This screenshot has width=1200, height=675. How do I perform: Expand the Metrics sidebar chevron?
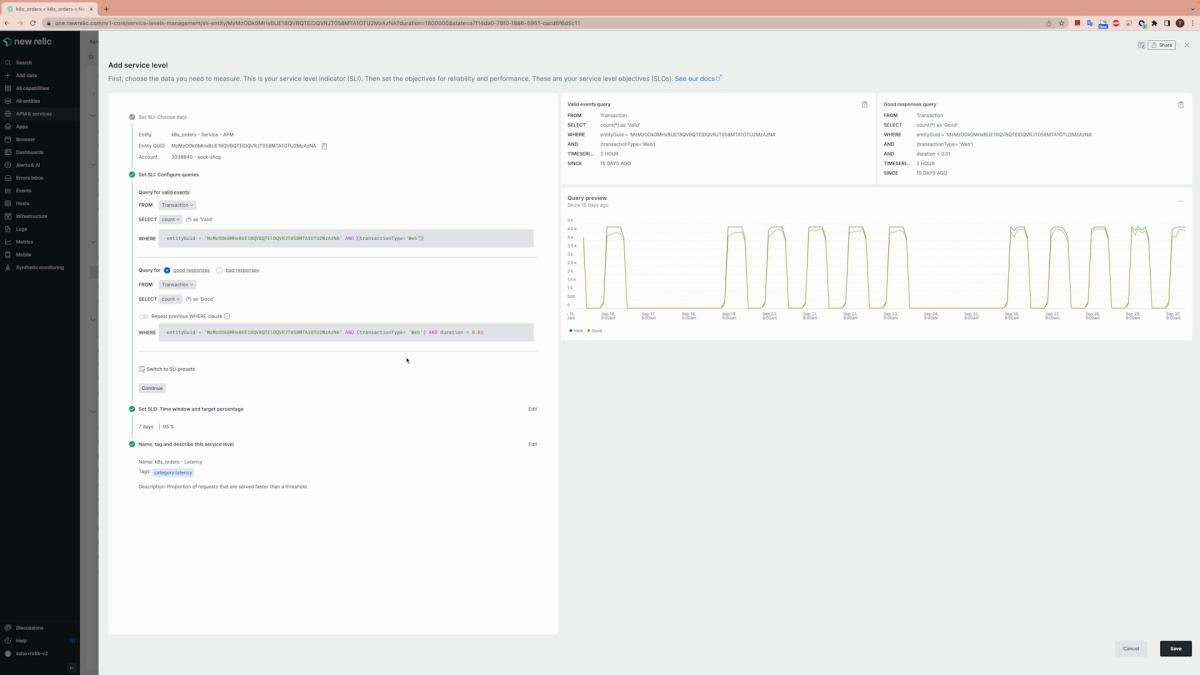click(93, 242)
